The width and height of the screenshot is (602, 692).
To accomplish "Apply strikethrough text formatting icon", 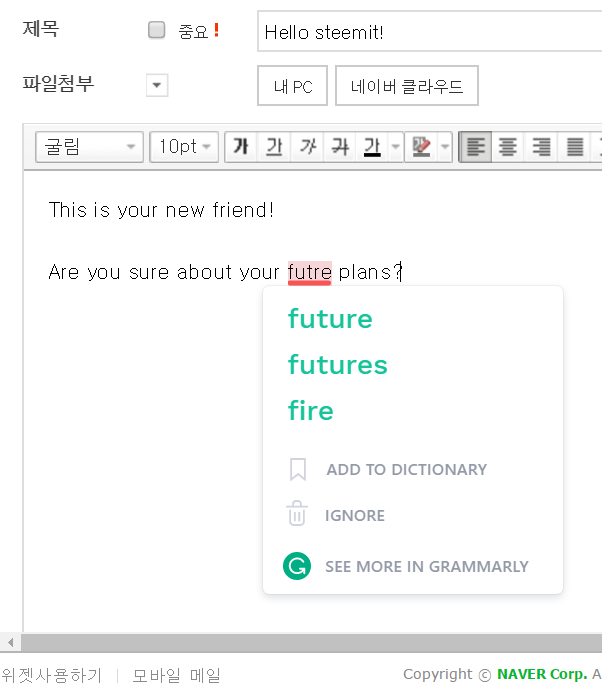I will click(x=340, y=147).
